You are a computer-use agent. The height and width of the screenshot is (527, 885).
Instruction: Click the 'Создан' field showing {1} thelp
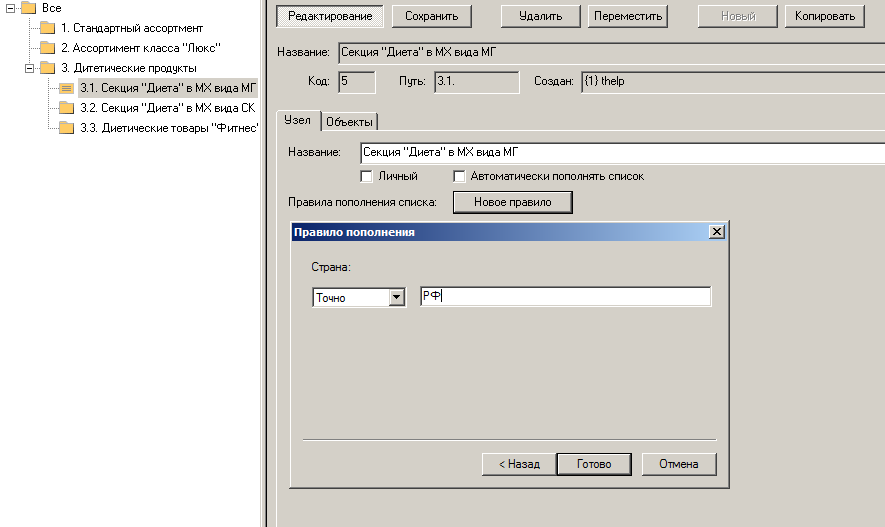coord(733,82)
